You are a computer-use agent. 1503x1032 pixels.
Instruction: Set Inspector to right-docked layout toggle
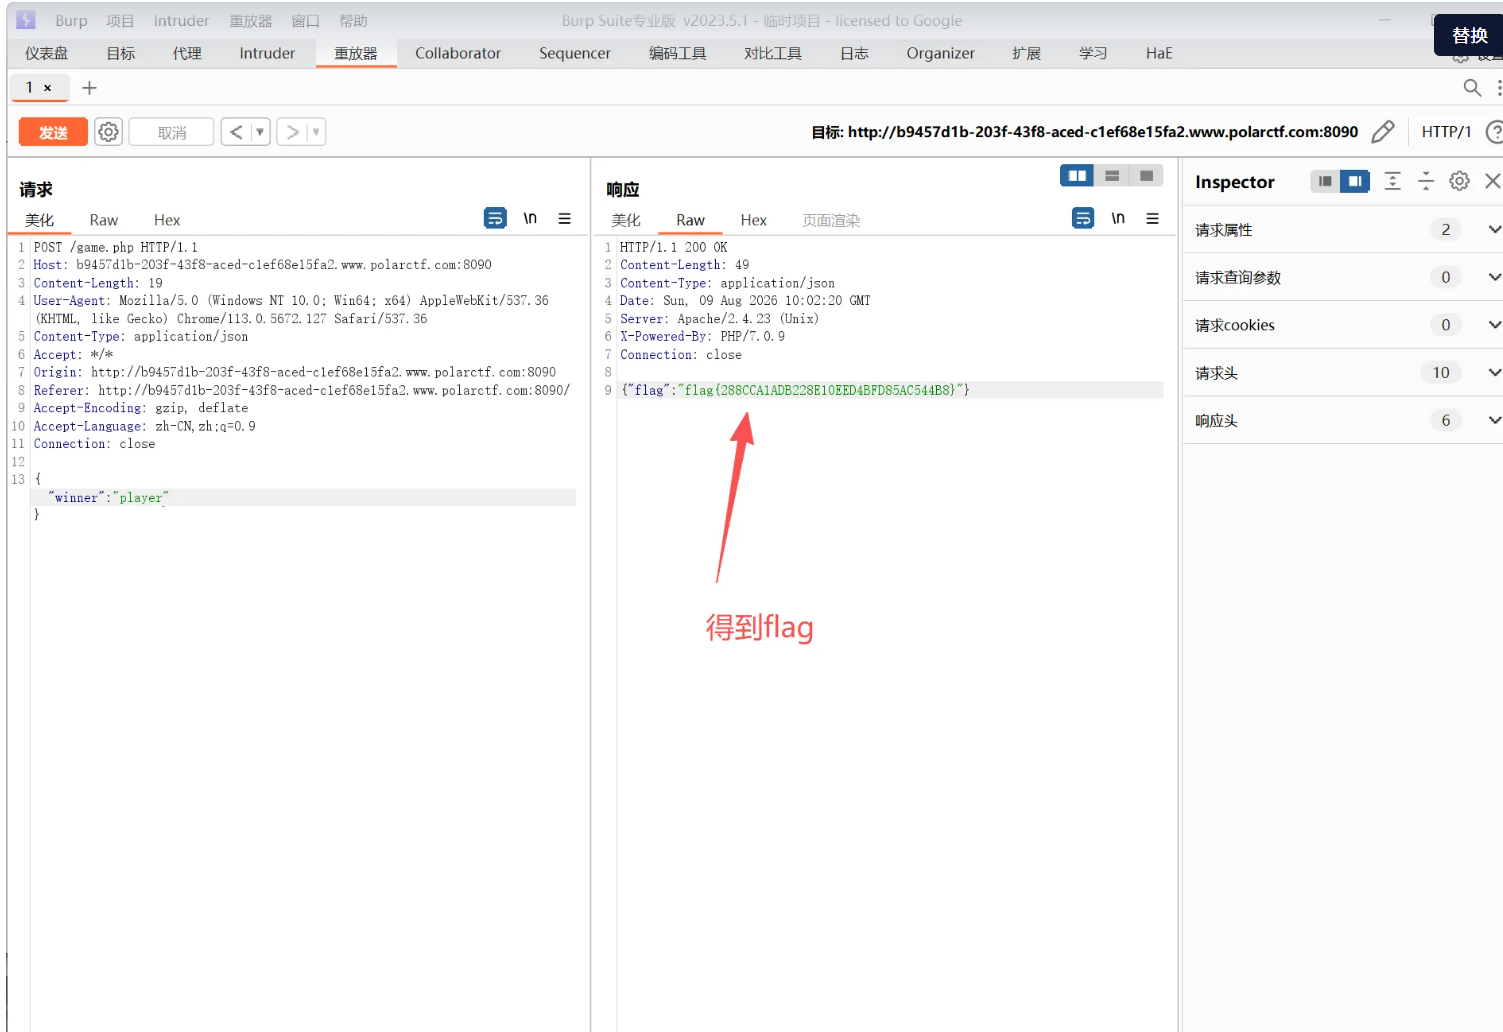point(1355,181)
